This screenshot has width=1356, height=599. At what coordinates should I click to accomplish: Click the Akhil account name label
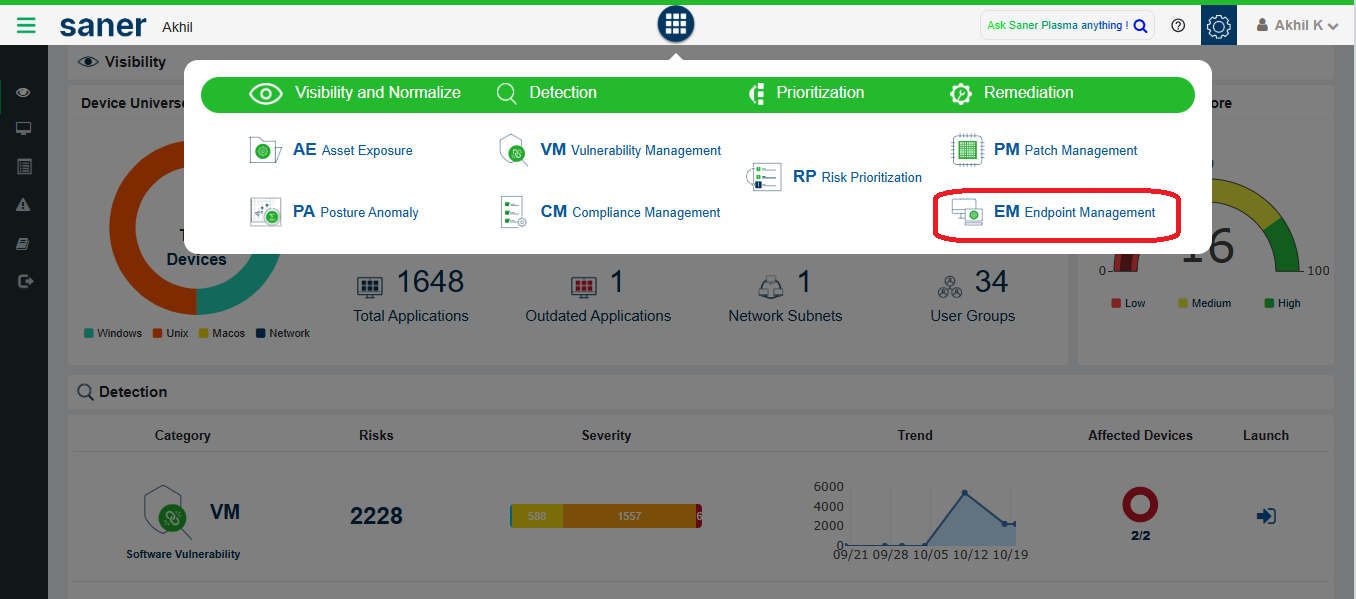tap(177, 27)
